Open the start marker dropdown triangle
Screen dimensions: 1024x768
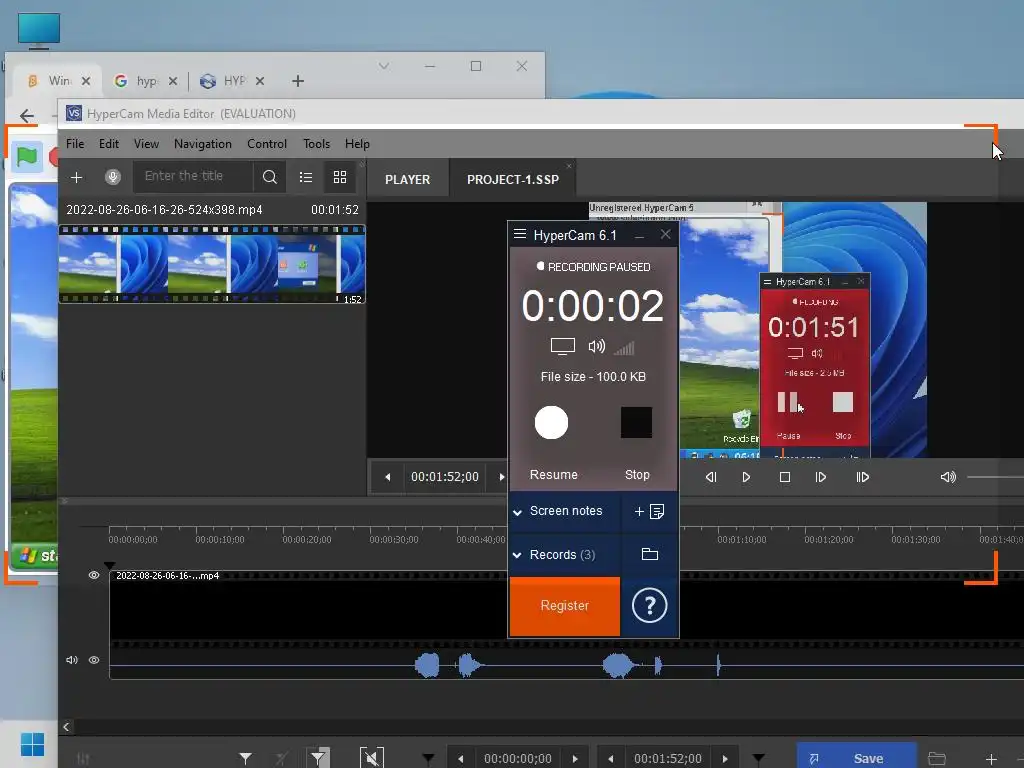point(428,759)
